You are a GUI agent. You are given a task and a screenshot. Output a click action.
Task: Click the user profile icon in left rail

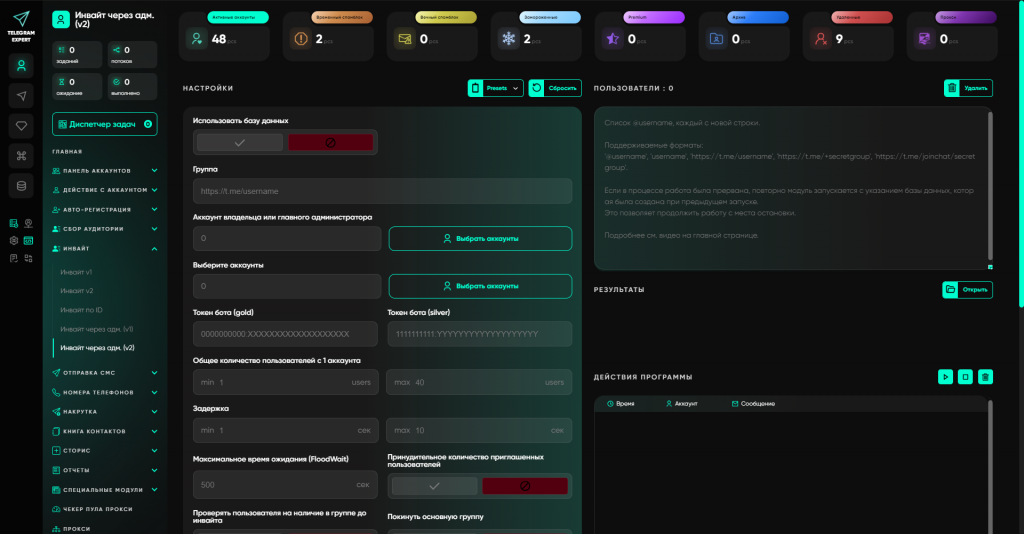pos(22,65)
